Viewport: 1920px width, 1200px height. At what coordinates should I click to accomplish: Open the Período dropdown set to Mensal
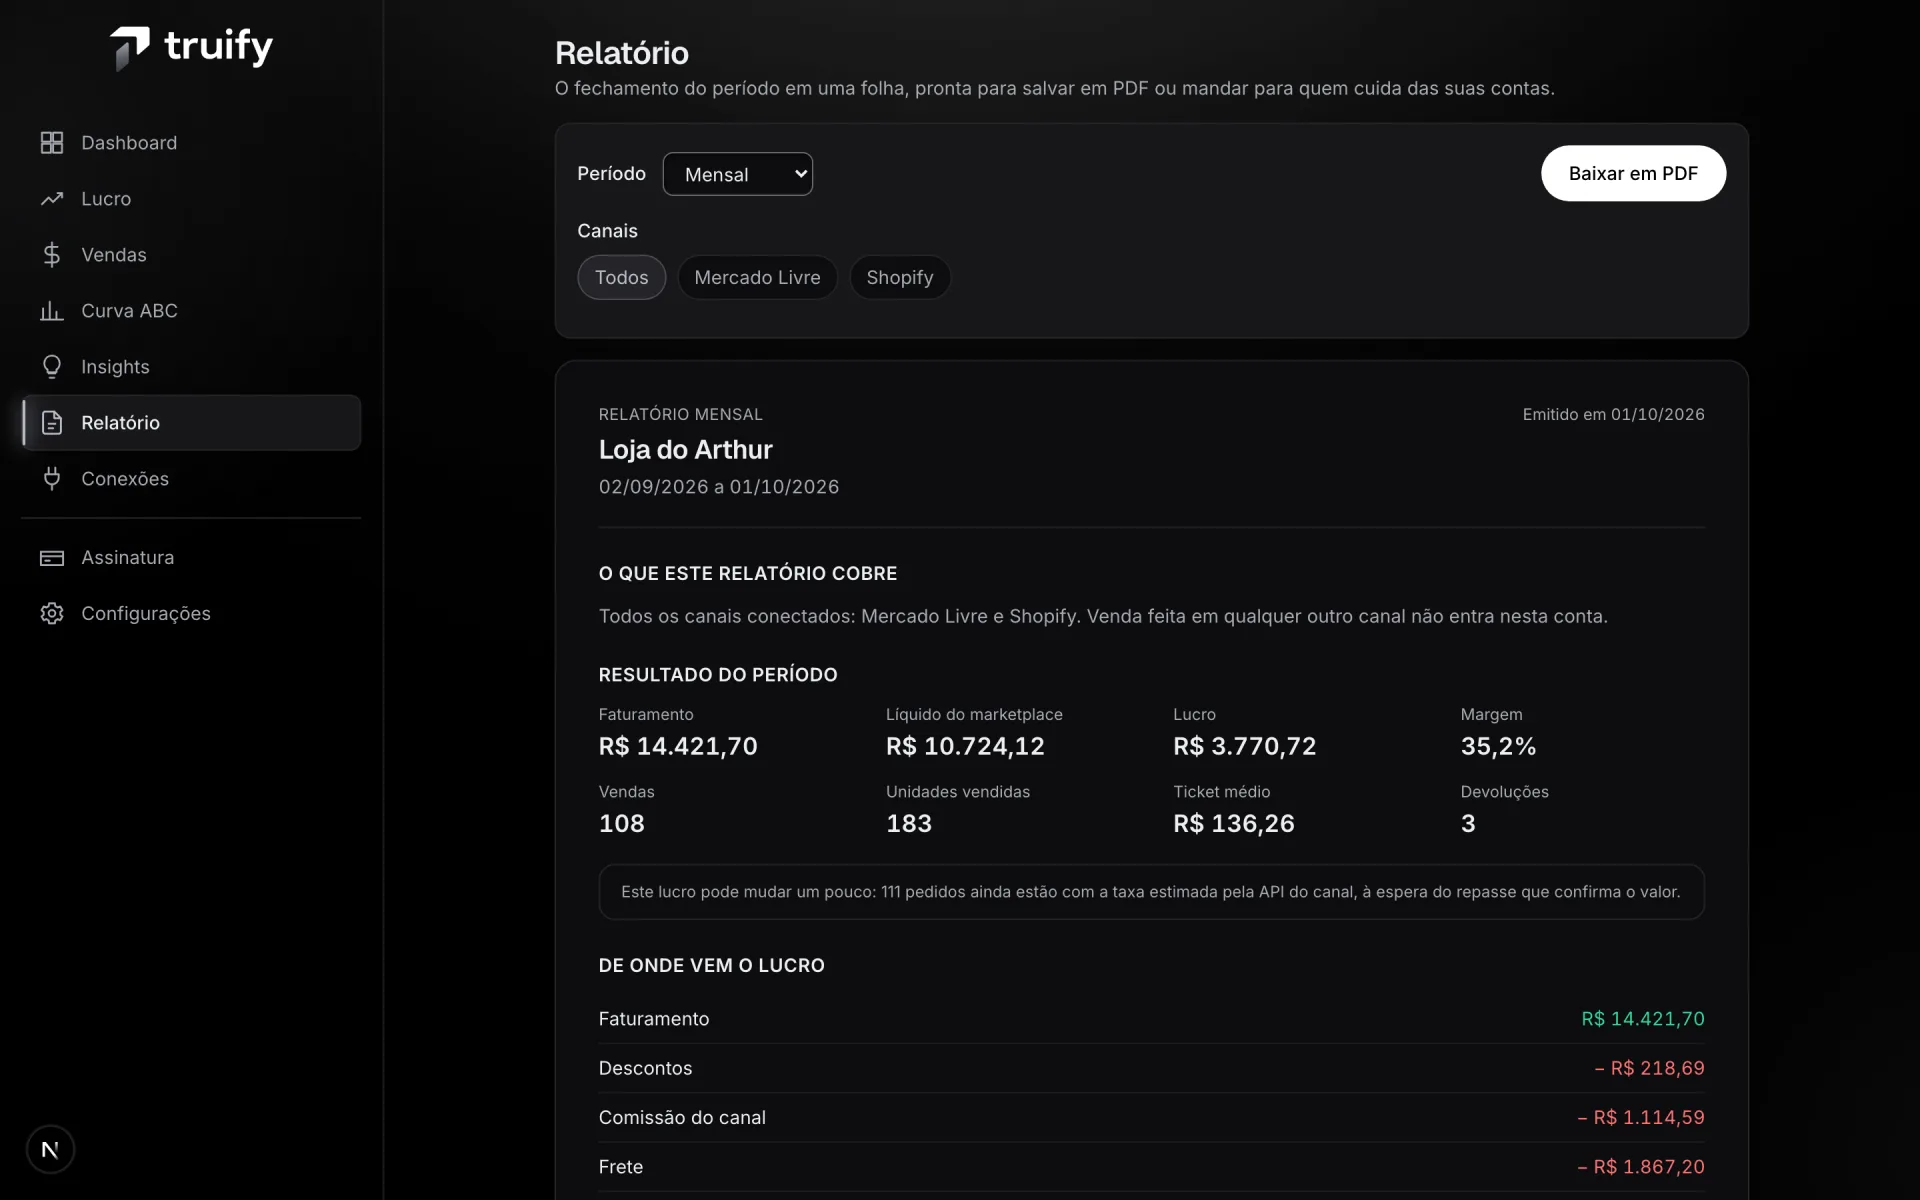click(x=738, y=174)
